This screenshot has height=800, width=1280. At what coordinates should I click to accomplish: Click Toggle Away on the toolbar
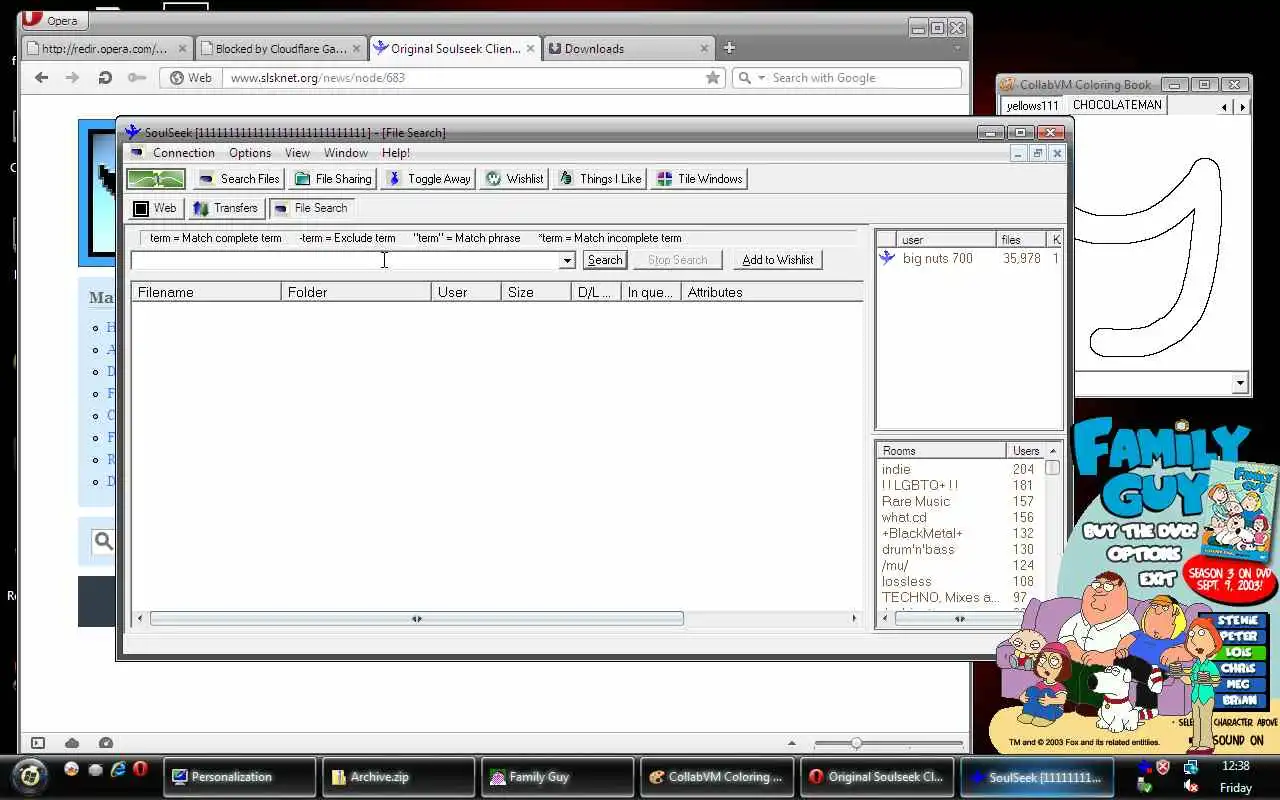429,179
